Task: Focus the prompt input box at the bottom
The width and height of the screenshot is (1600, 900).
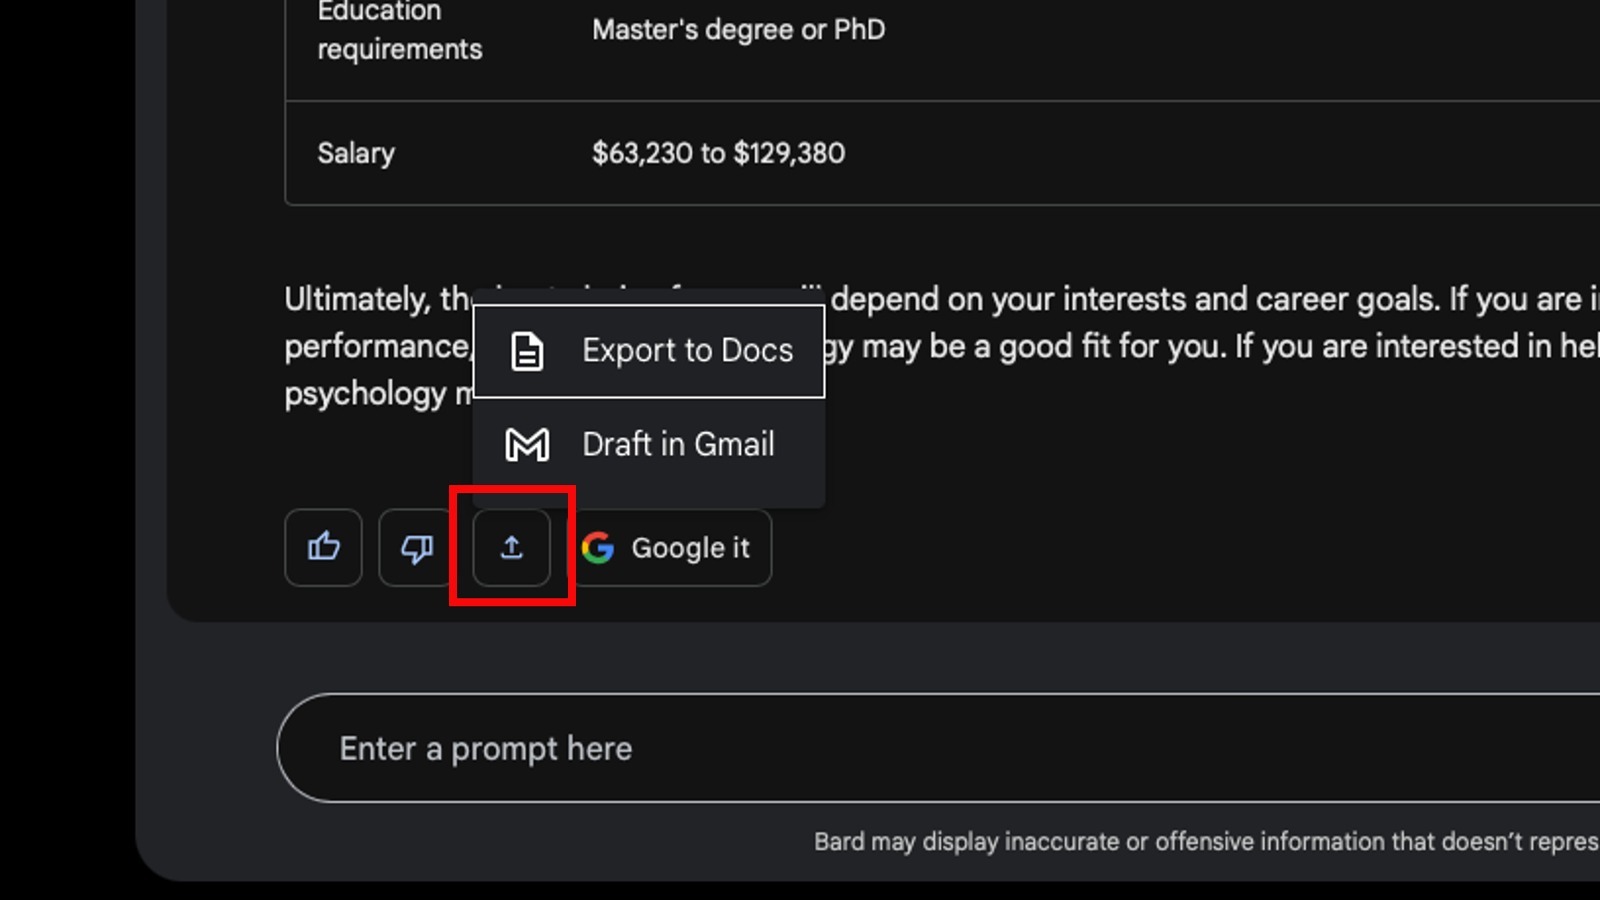Action: coord(700,748)
